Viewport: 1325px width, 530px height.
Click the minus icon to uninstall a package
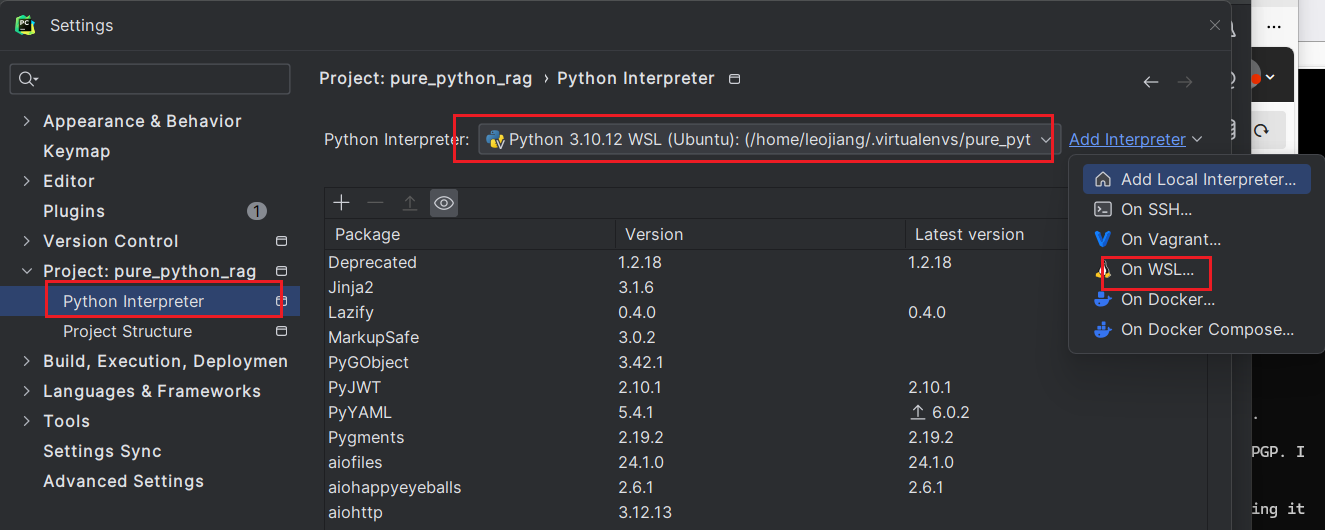click(375, 203)
